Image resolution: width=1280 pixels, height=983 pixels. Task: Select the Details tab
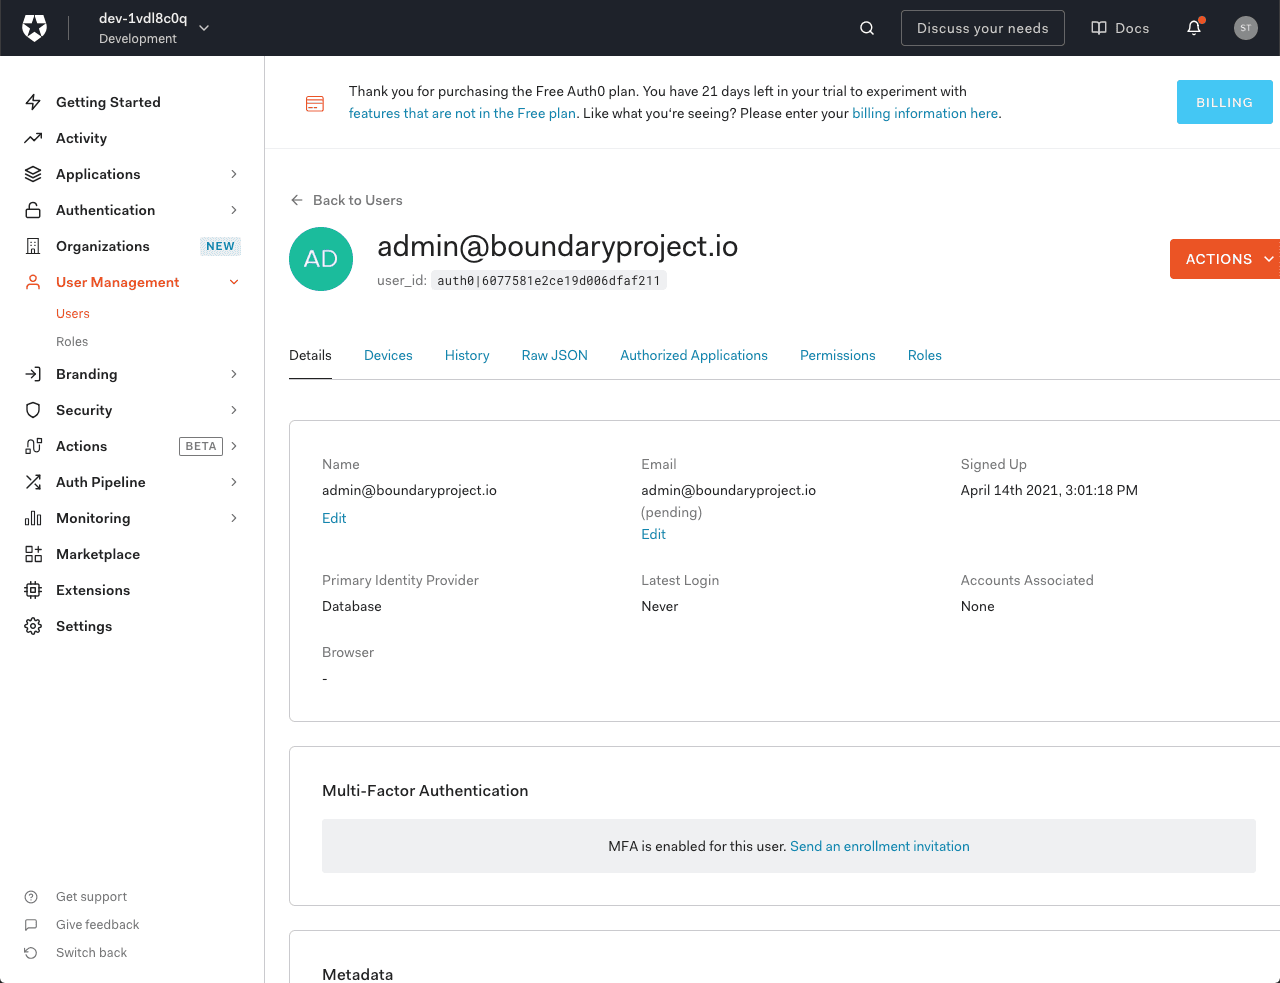pos(310,355)
